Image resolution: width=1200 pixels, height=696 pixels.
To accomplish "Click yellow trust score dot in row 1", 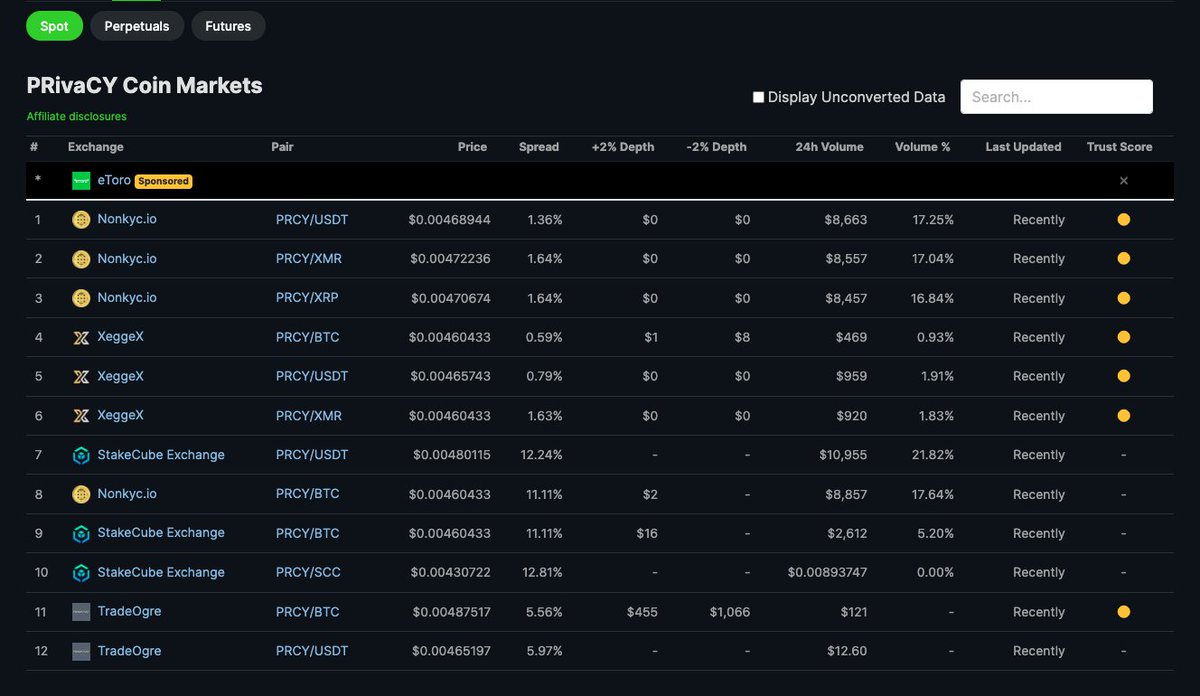I will (1123, 220).
